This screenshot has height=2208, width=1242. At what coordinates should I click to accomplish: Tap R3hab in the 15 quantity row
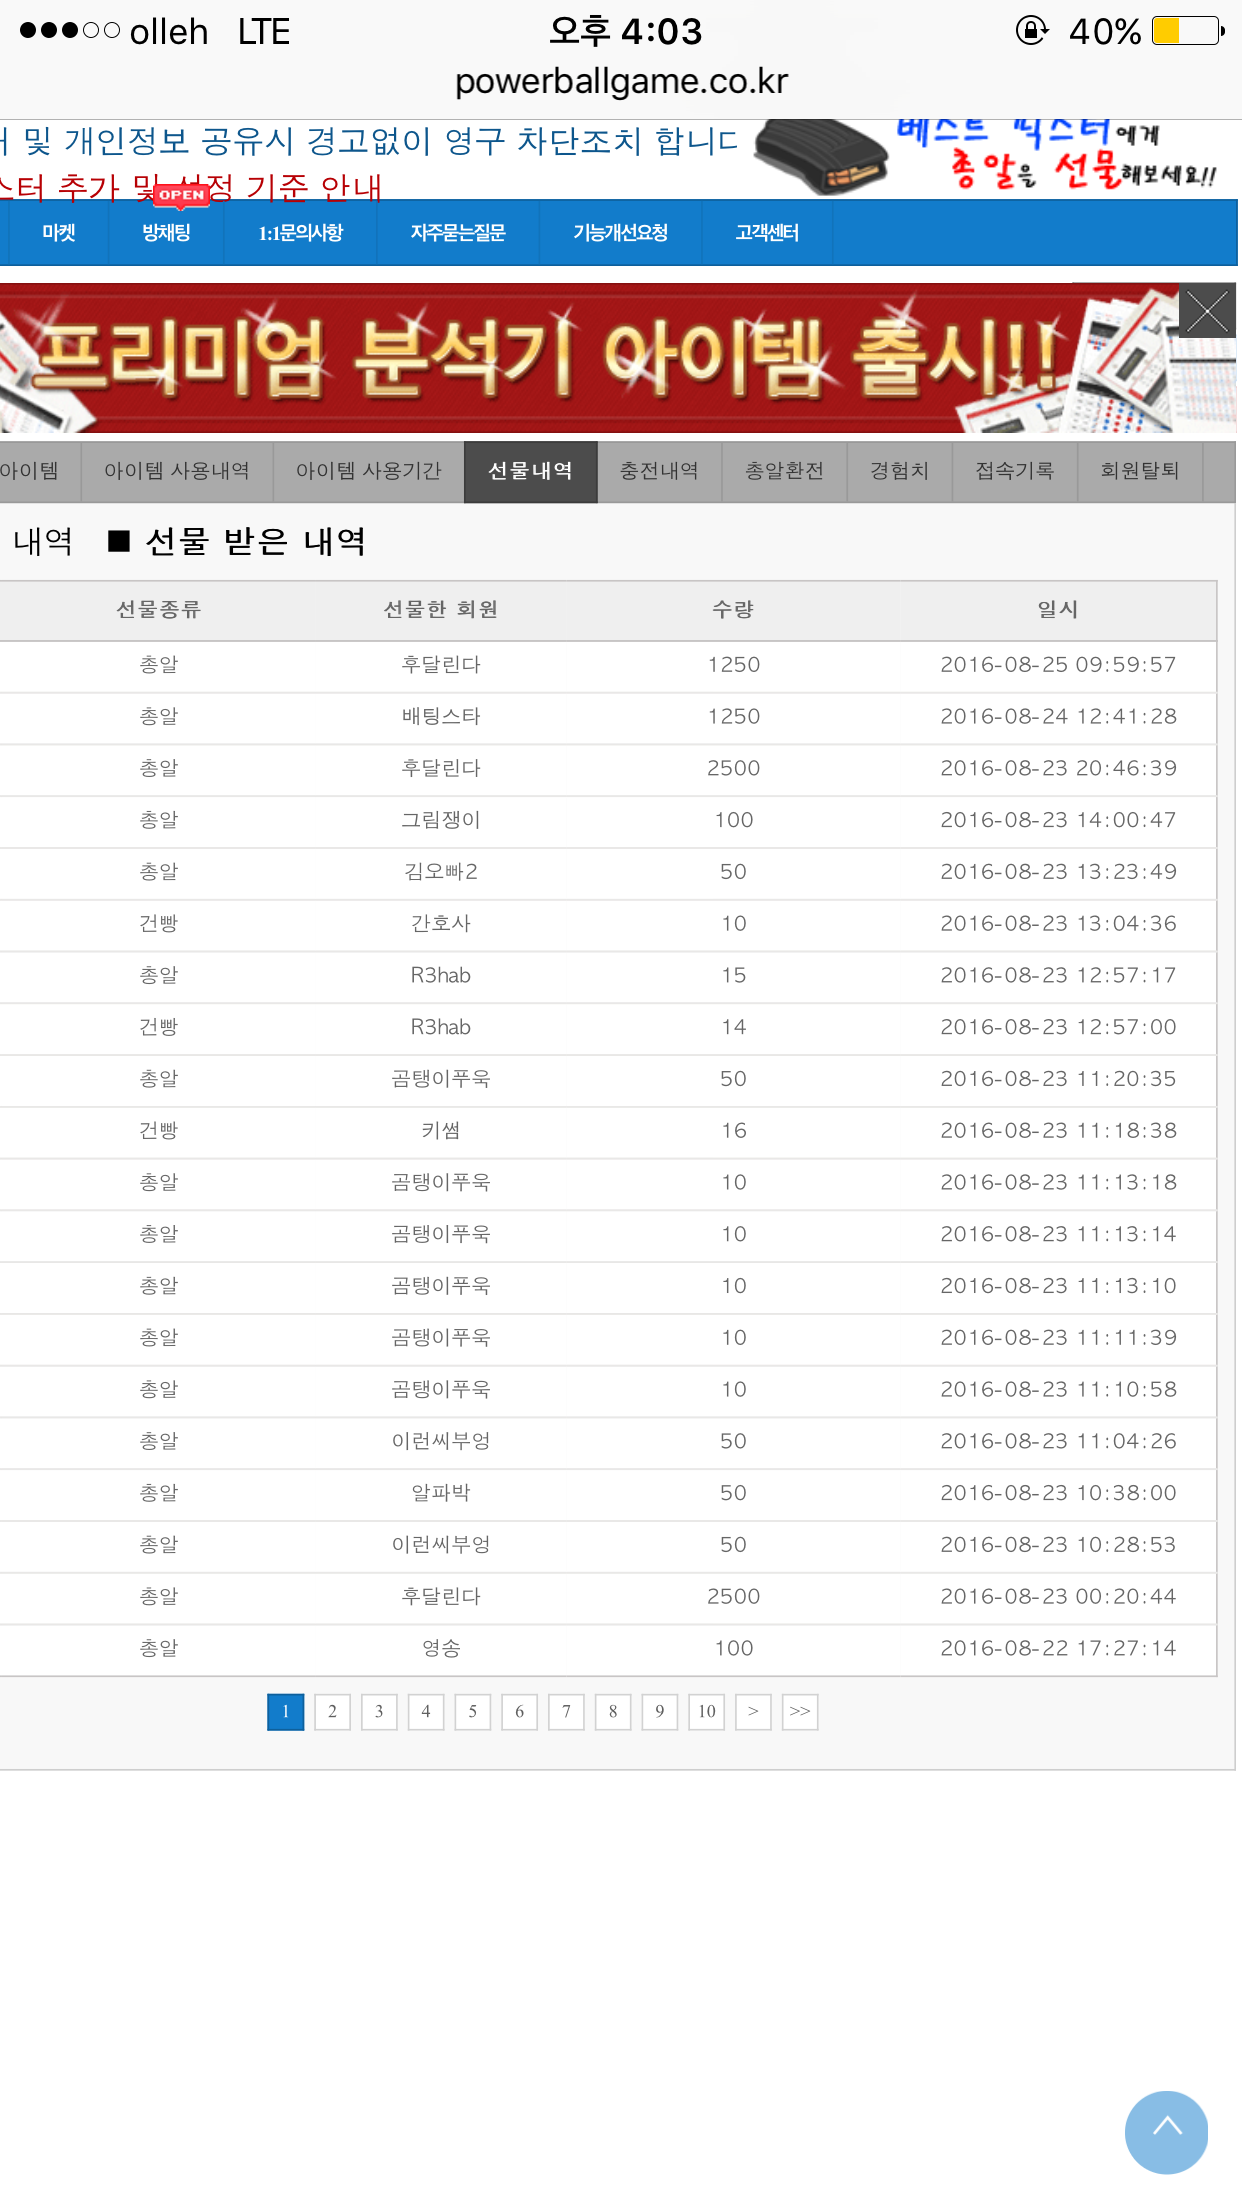pos(441,975)
